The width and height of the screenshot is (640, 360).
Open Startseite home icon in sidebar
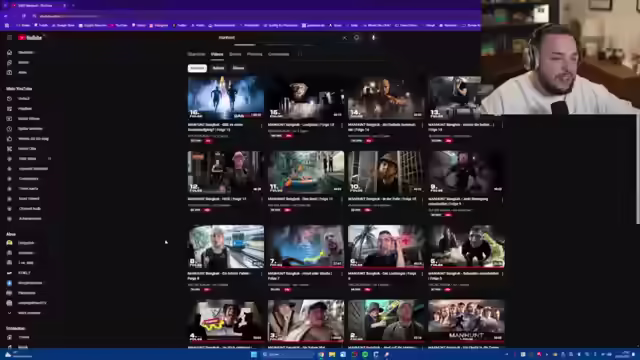pos(9,53)
